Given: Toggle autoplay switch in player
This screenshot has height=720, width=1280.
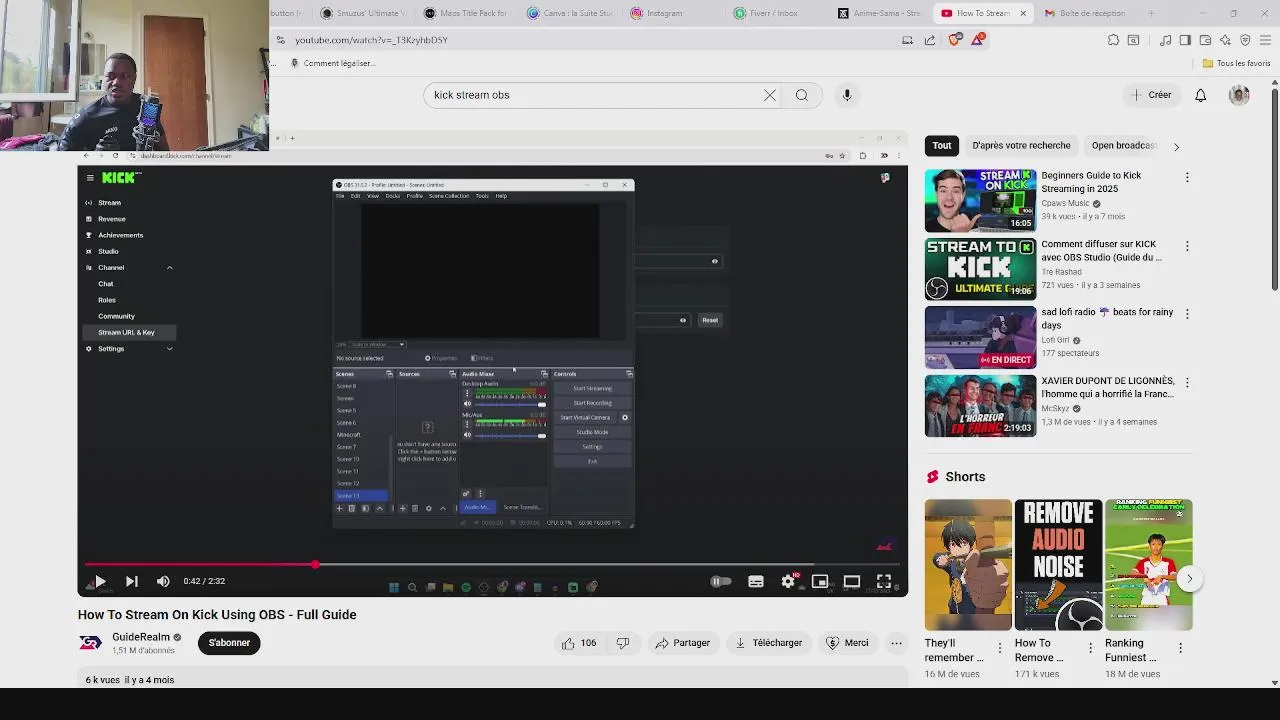Looking at the screenshot, I should click(x=720, y=581).
